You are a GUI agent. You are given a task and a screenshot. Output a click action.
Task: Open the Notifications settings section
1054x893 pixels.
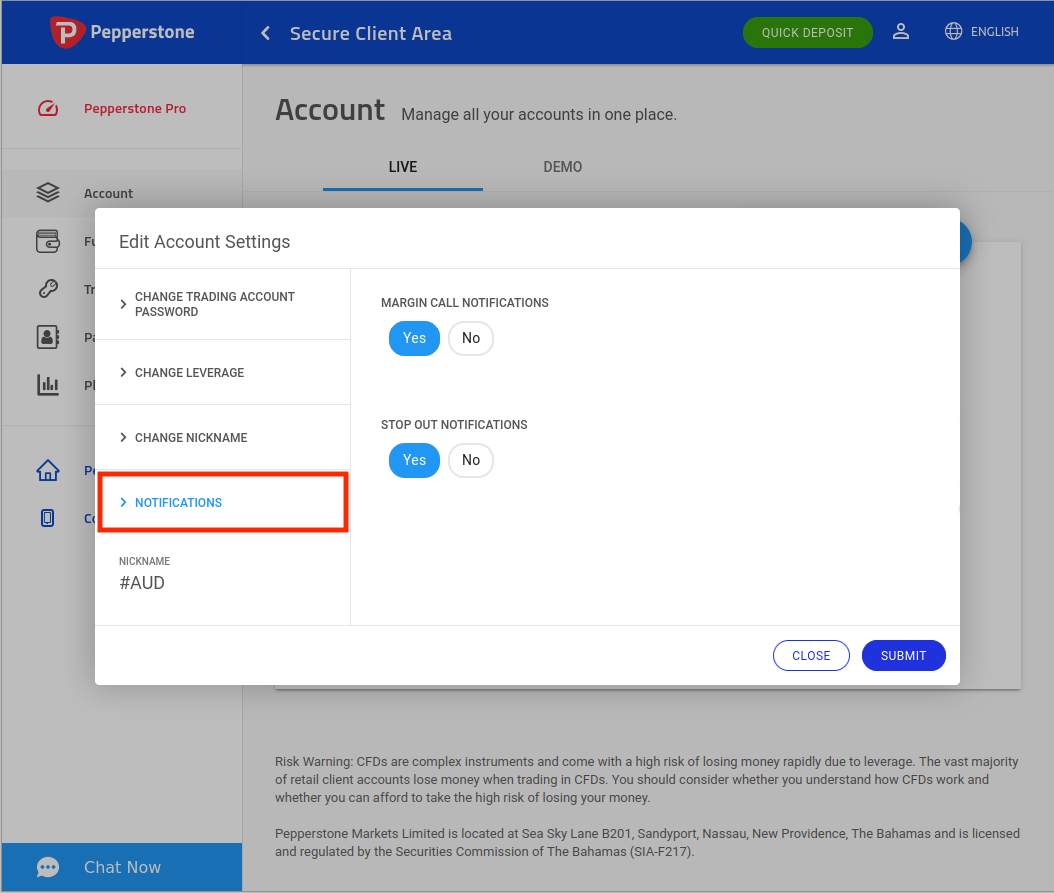(222, 502)
